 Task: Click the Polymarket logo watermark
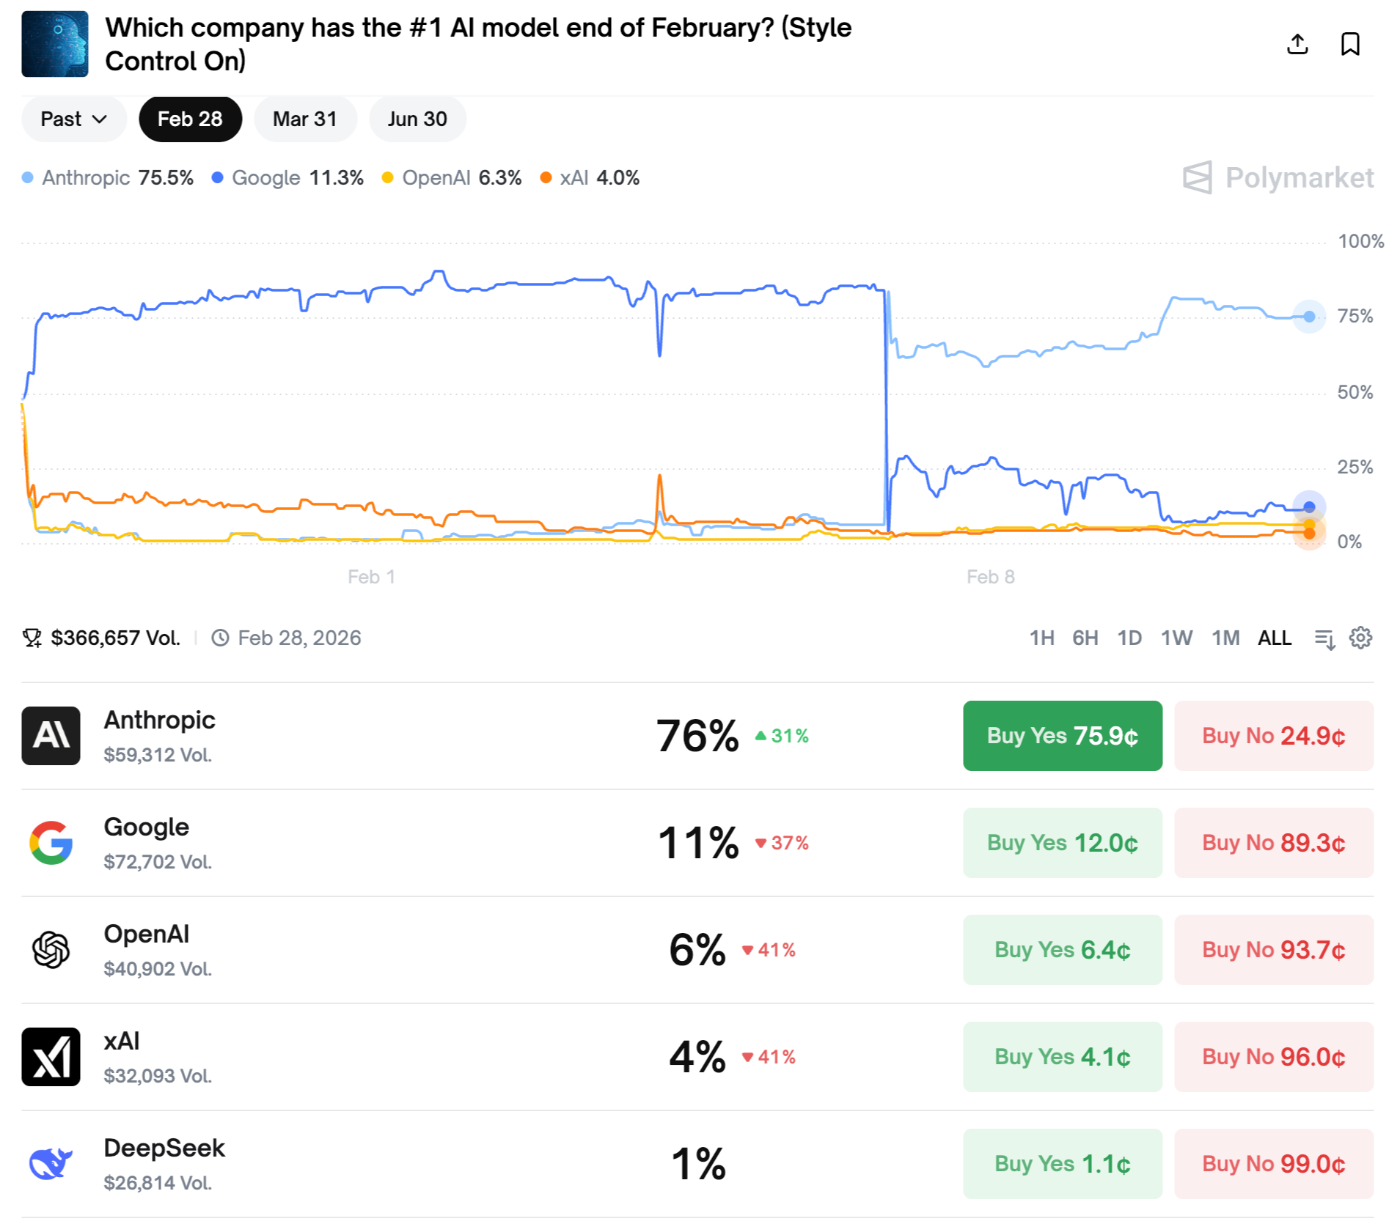tap(1277, 178)
